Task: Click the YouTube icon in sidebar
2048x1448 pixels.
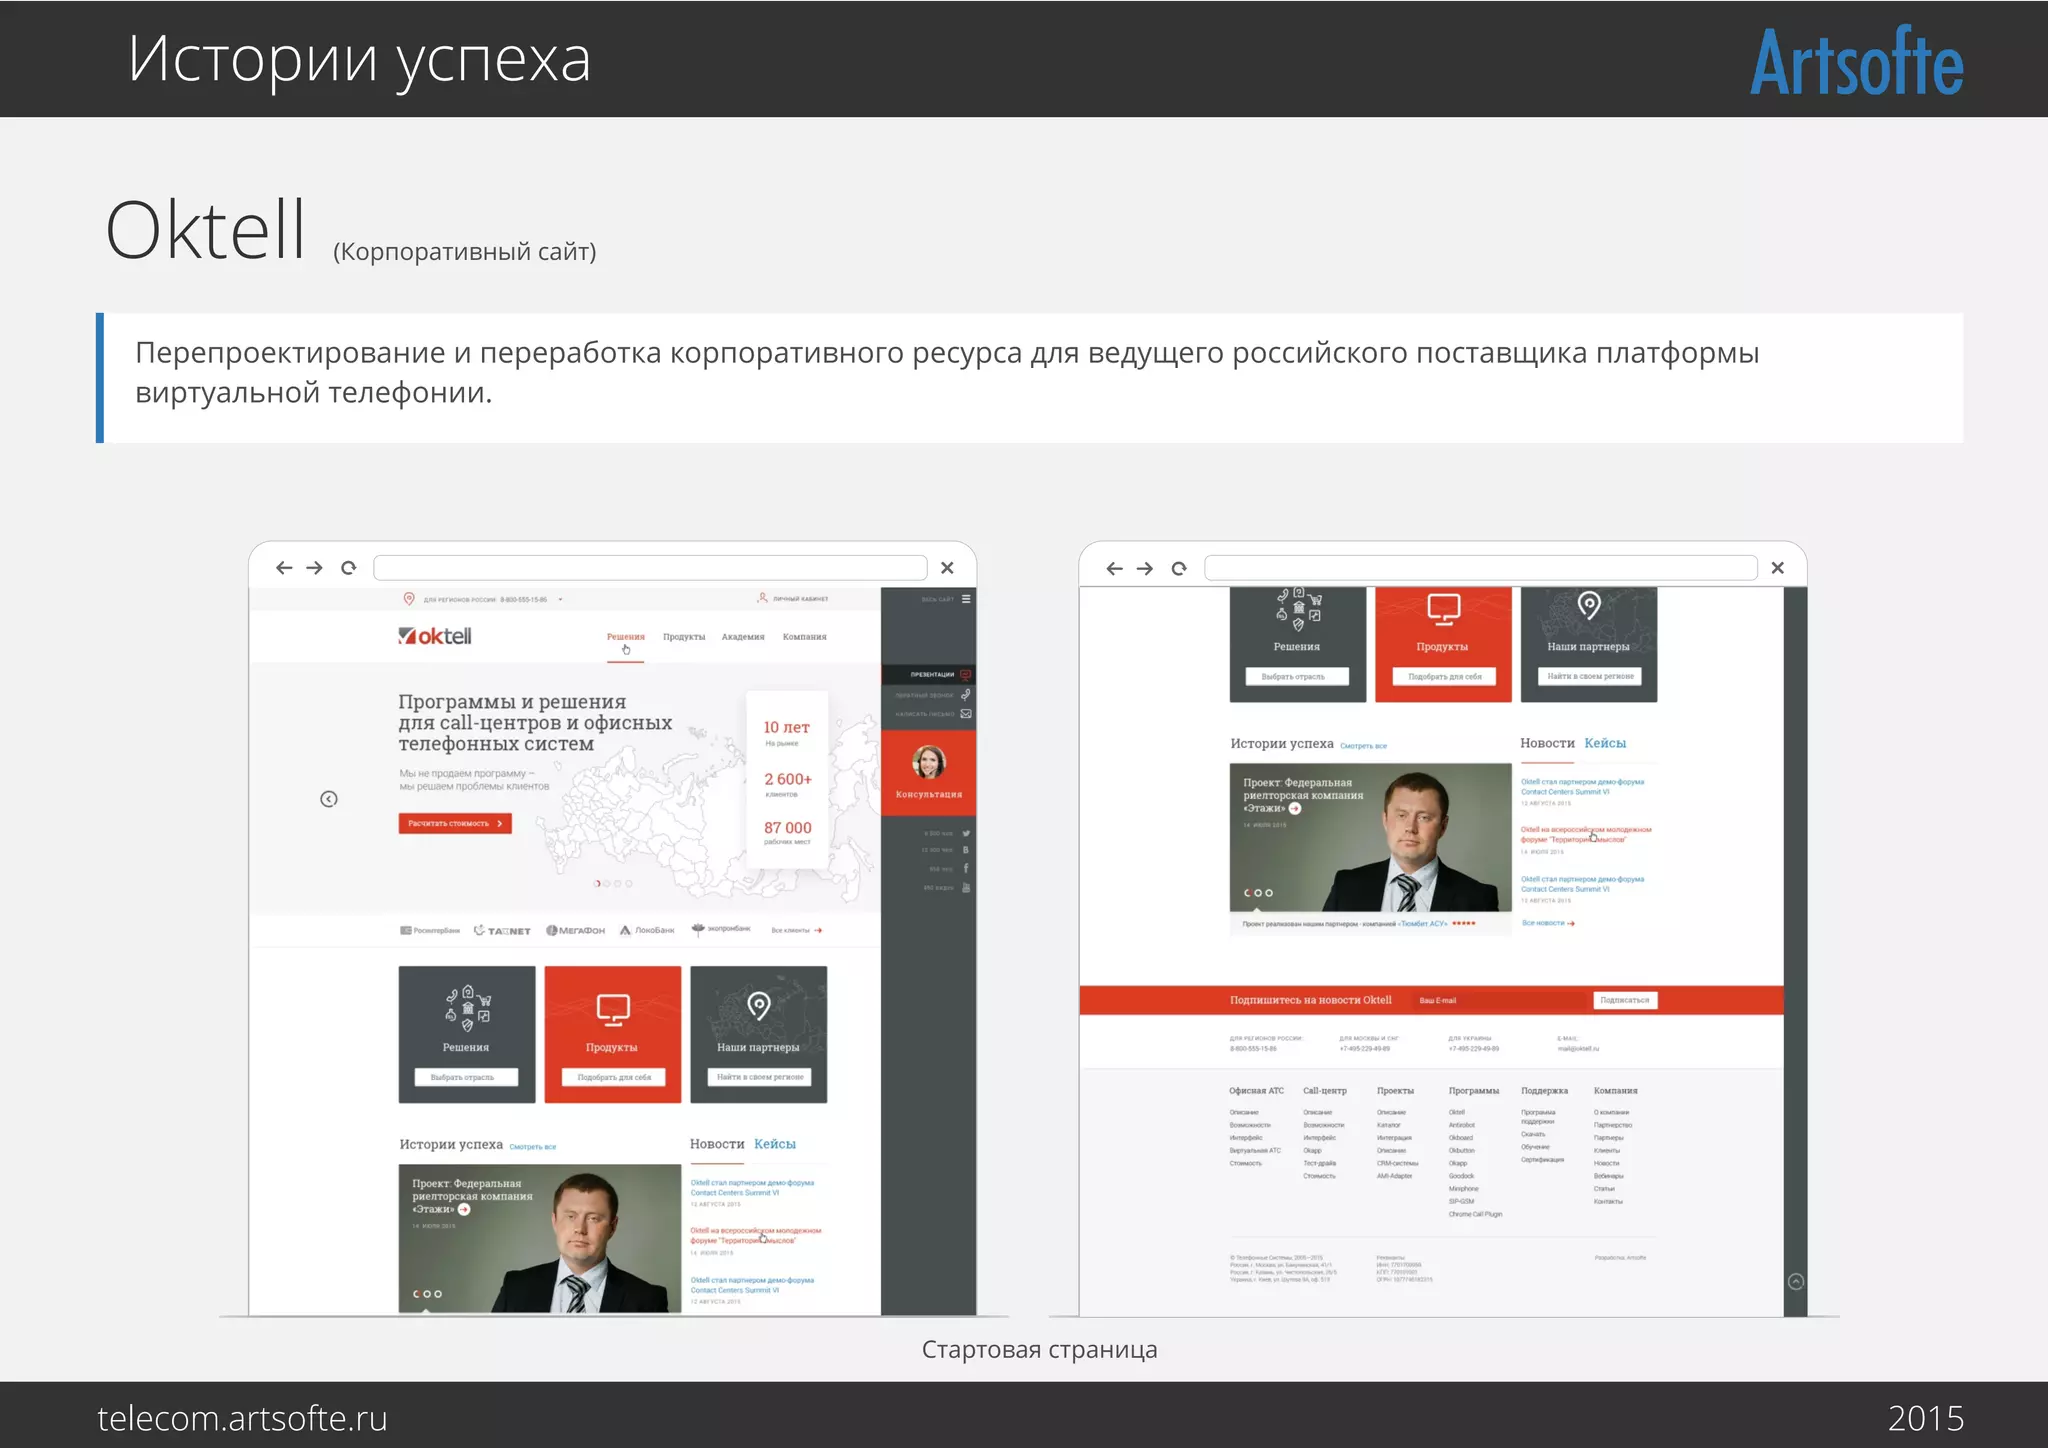Action: (966, 887)
